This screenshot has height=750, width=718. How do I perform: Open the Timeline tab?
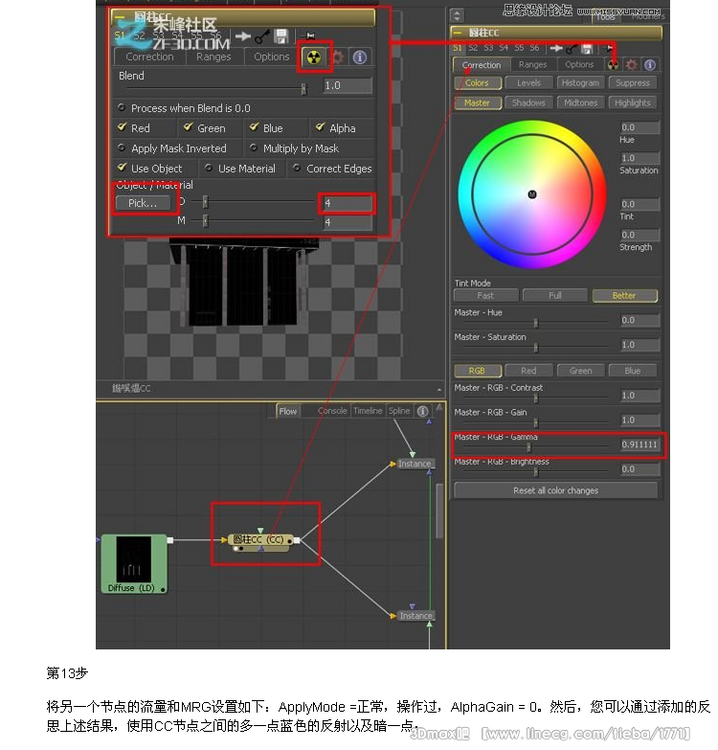[367, 411]
